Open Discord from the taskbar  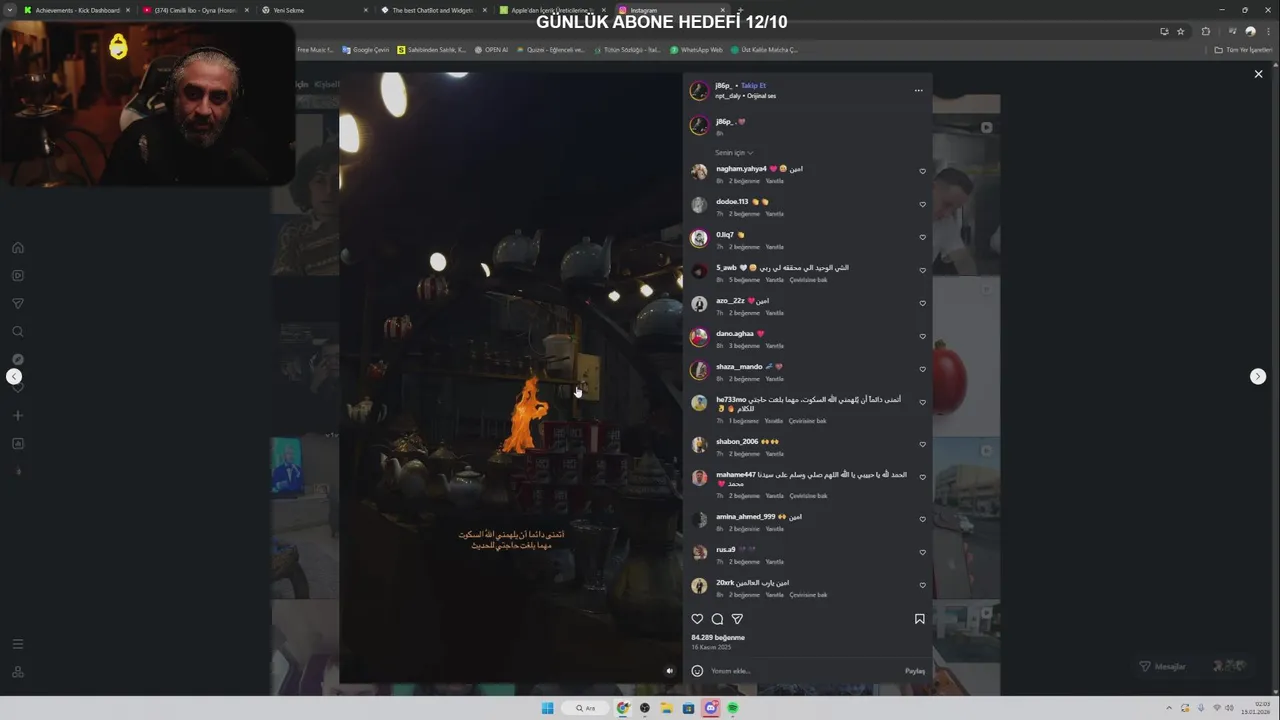pos(711,708)
